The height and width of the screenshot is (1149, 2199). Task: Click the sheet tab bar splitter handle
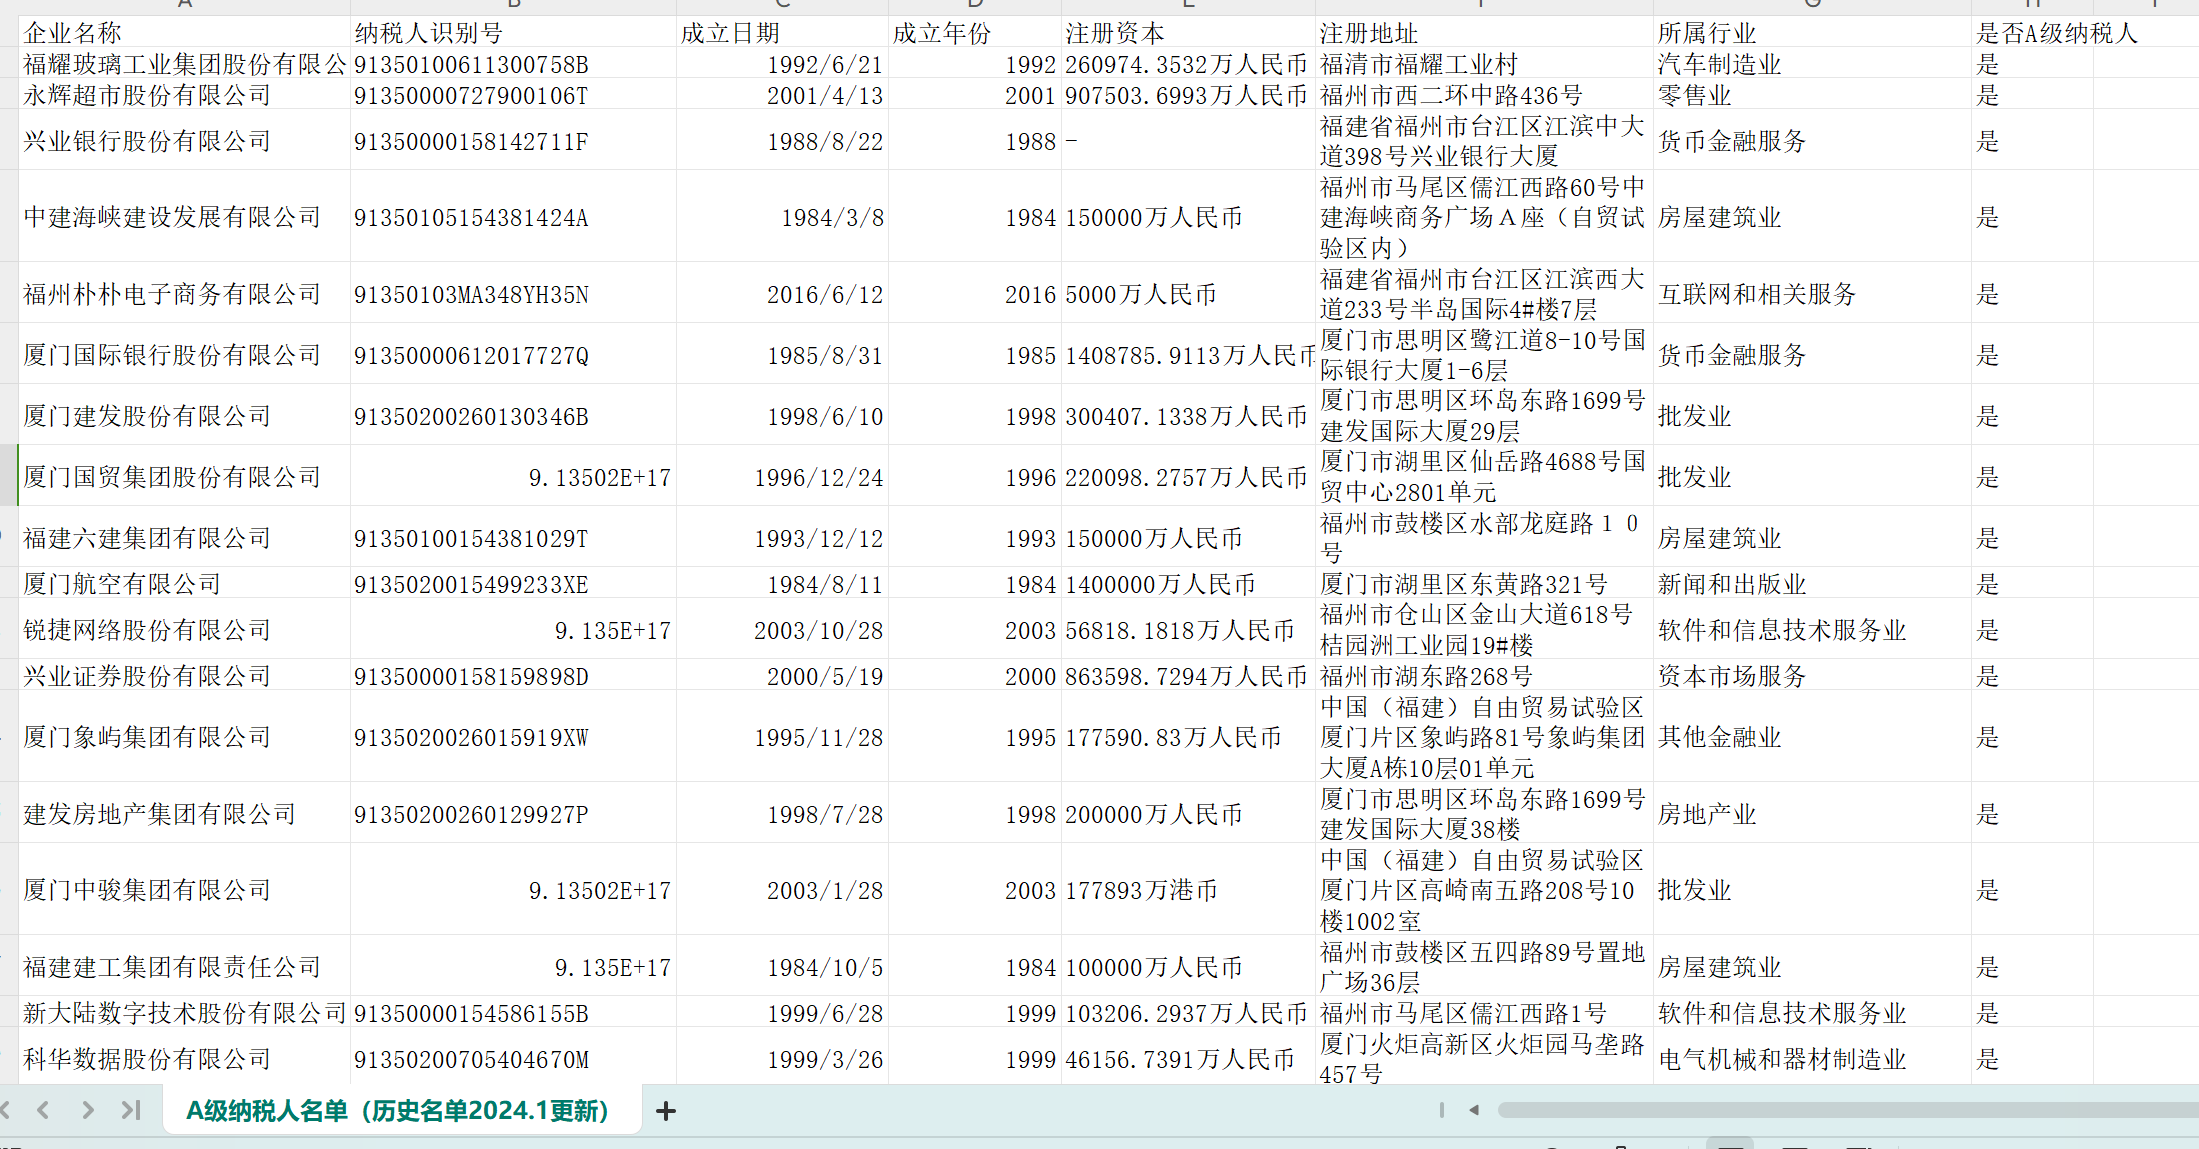pyautogui.click(x=1441, y=1110)
